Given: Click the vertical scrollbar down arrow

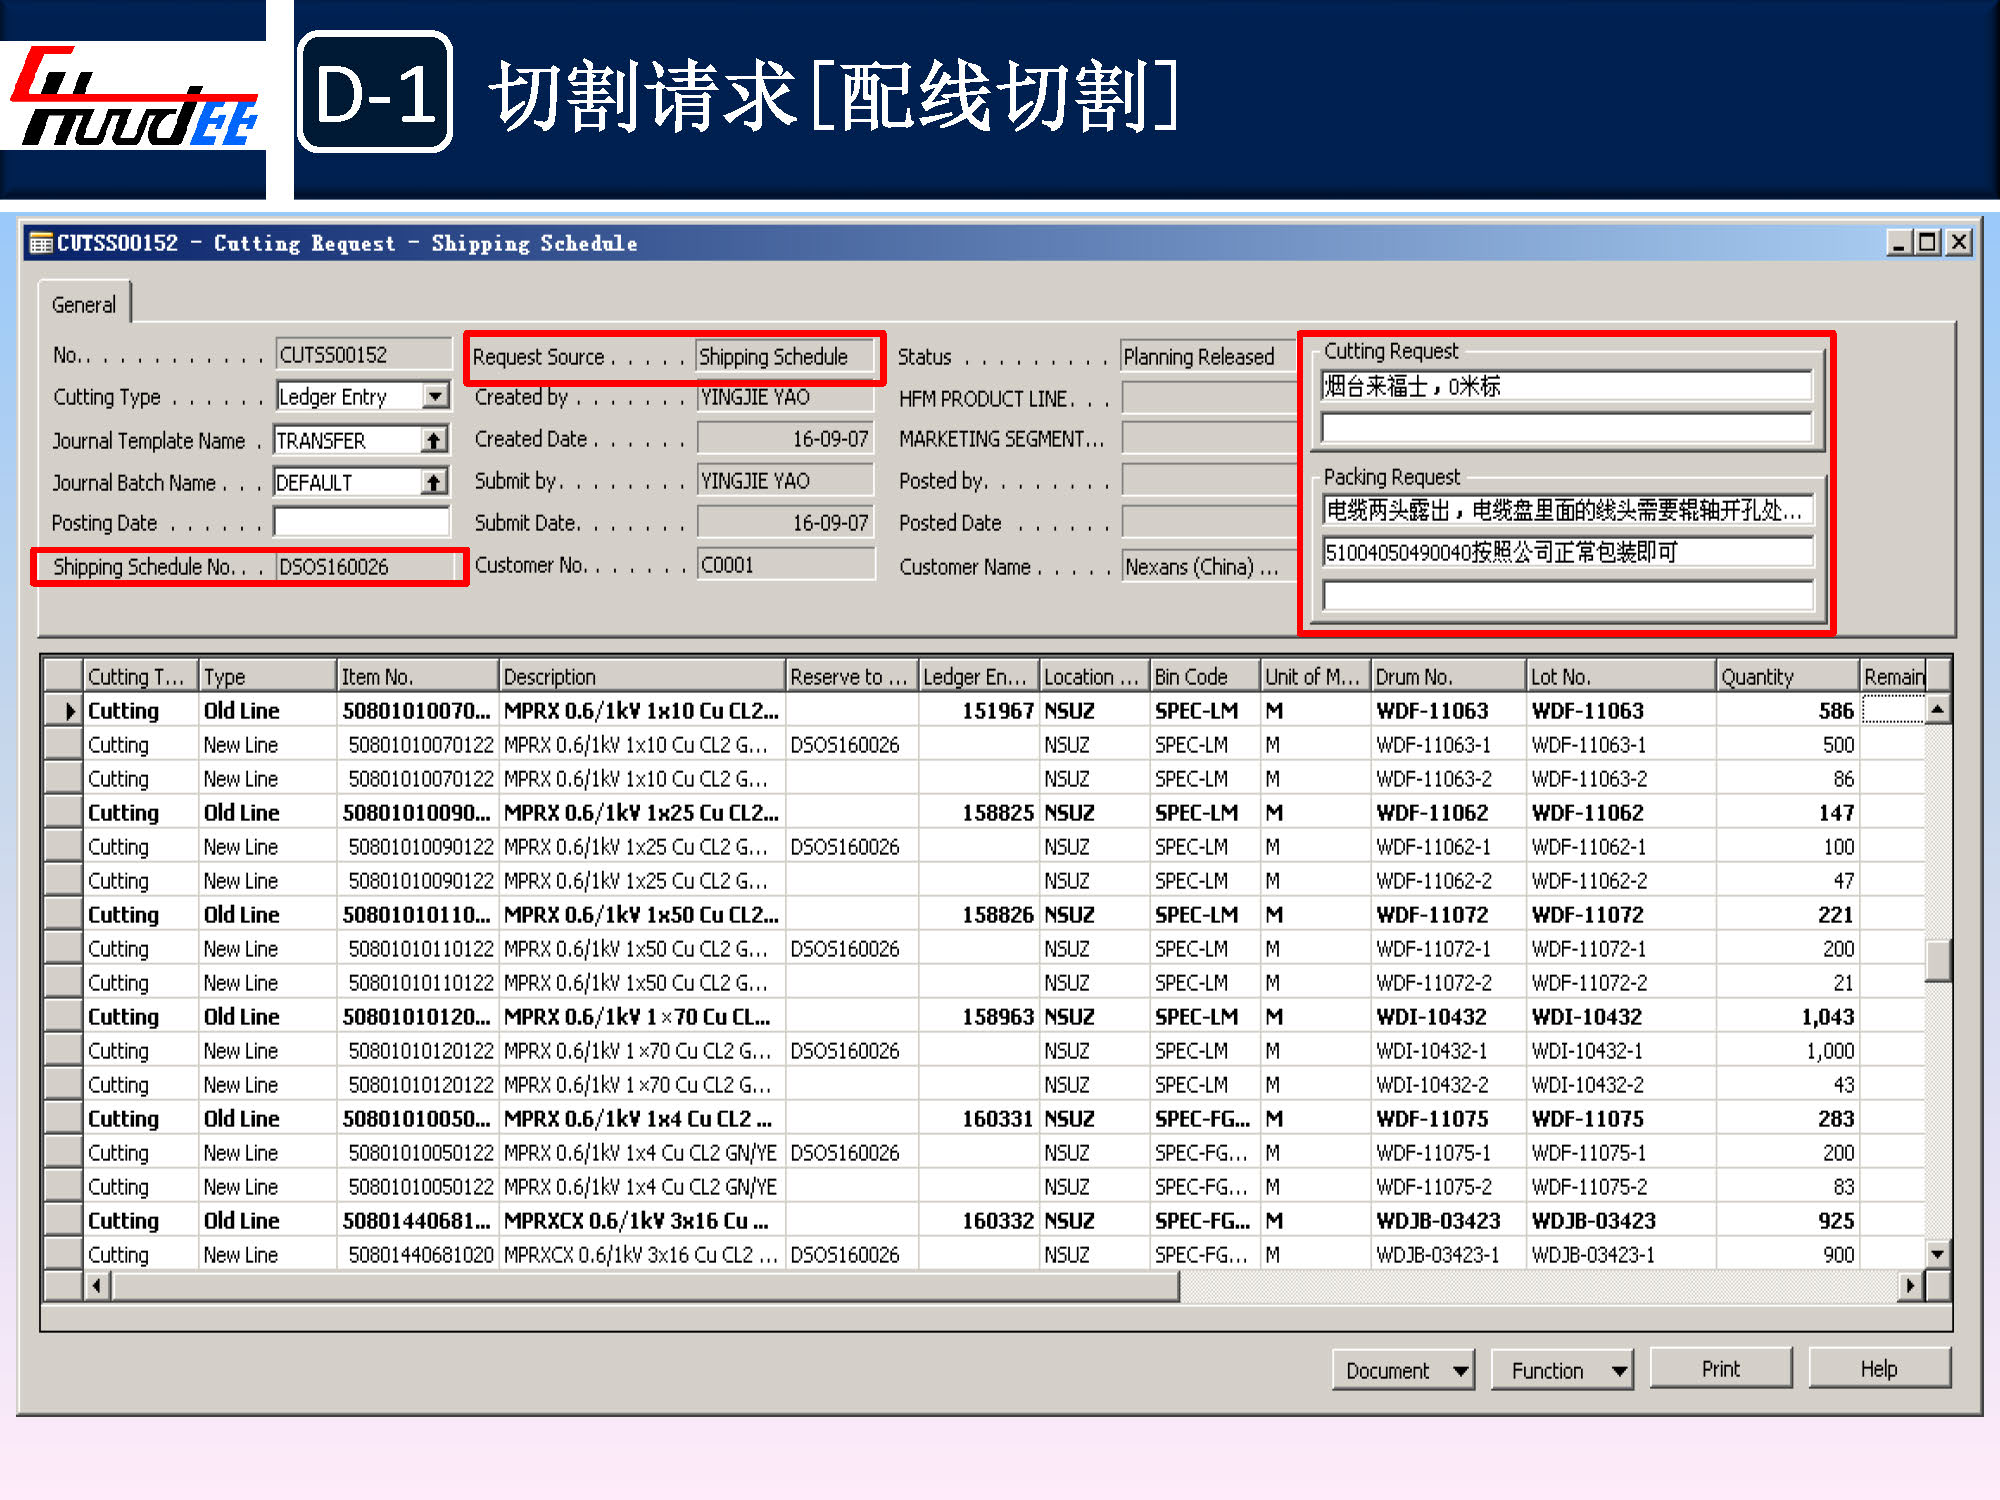Looking at the screenshot, I should point(1937,1254).
